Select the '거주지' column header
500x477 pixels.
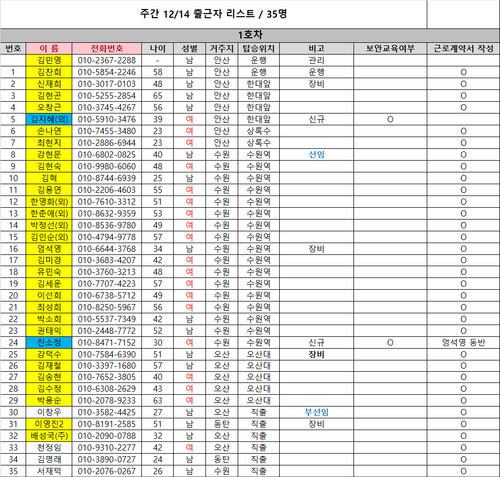click(222, 49)
